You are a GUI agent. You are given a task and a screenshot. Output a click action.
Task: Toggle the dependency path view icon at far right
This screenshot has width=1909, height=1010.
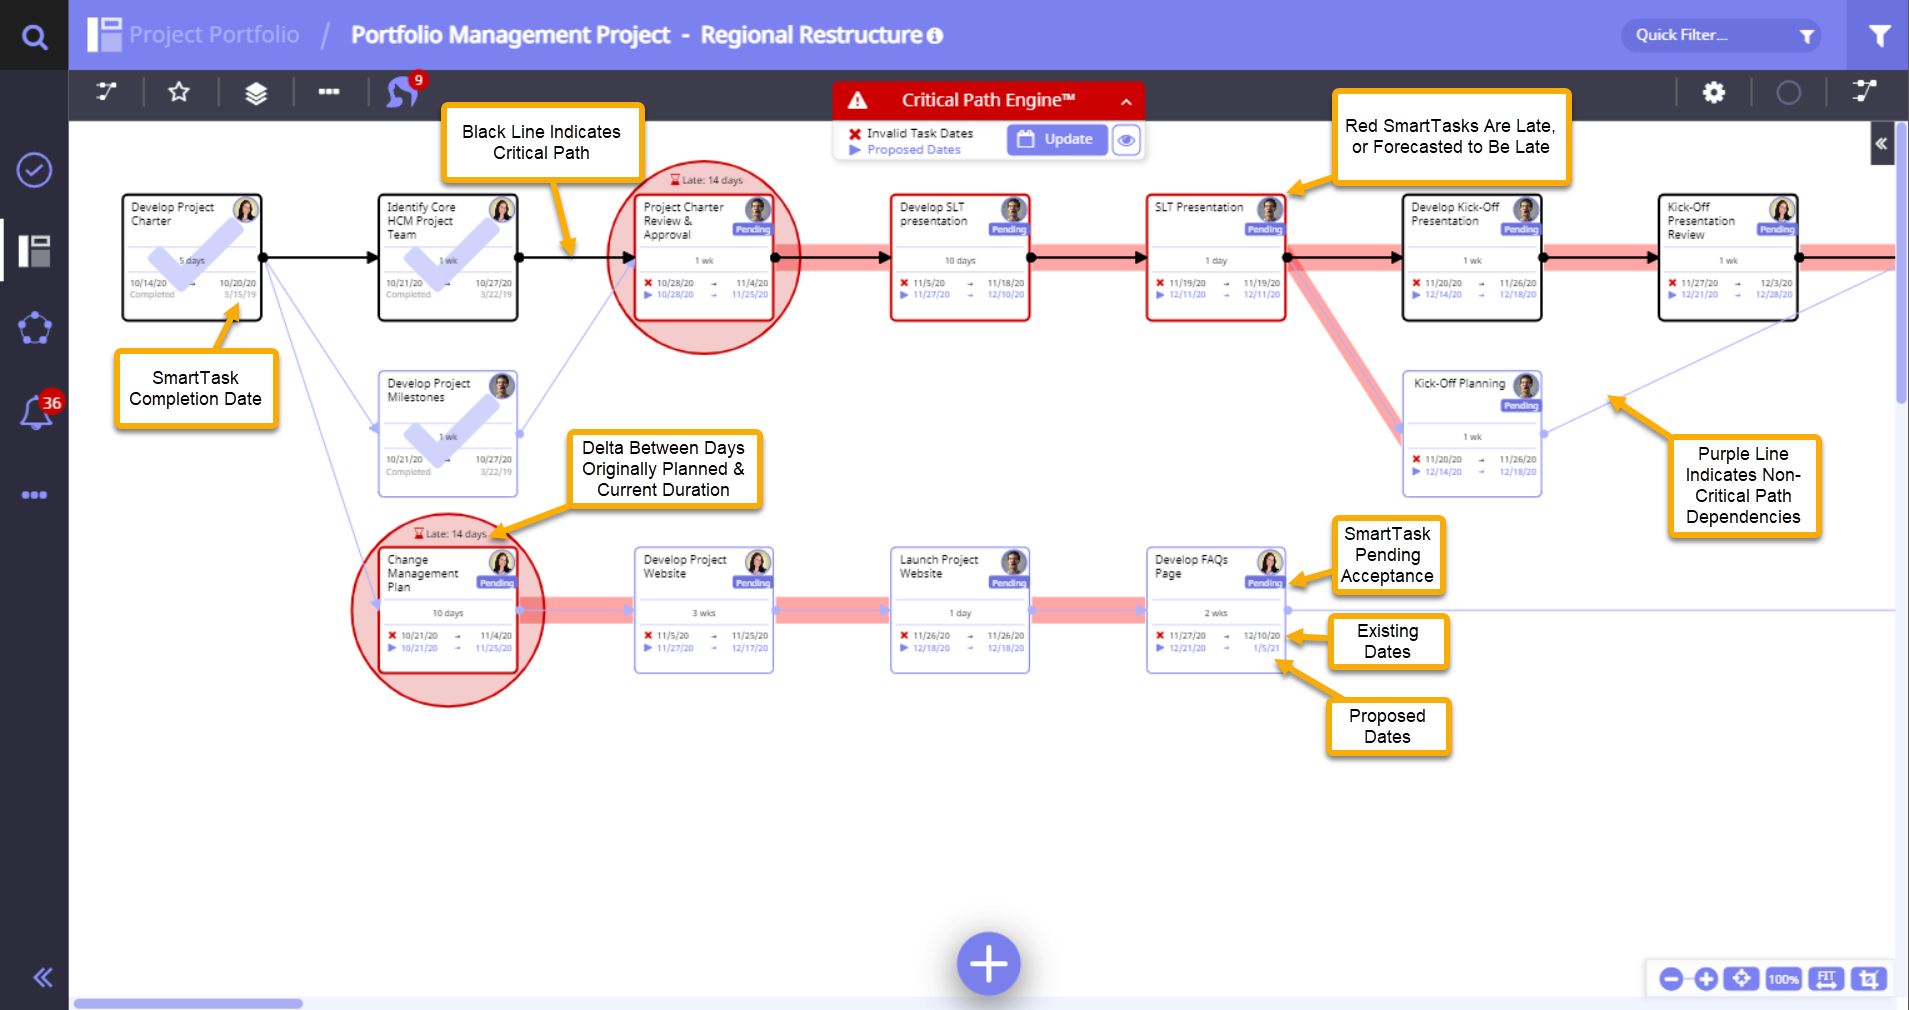[1864, 92]
